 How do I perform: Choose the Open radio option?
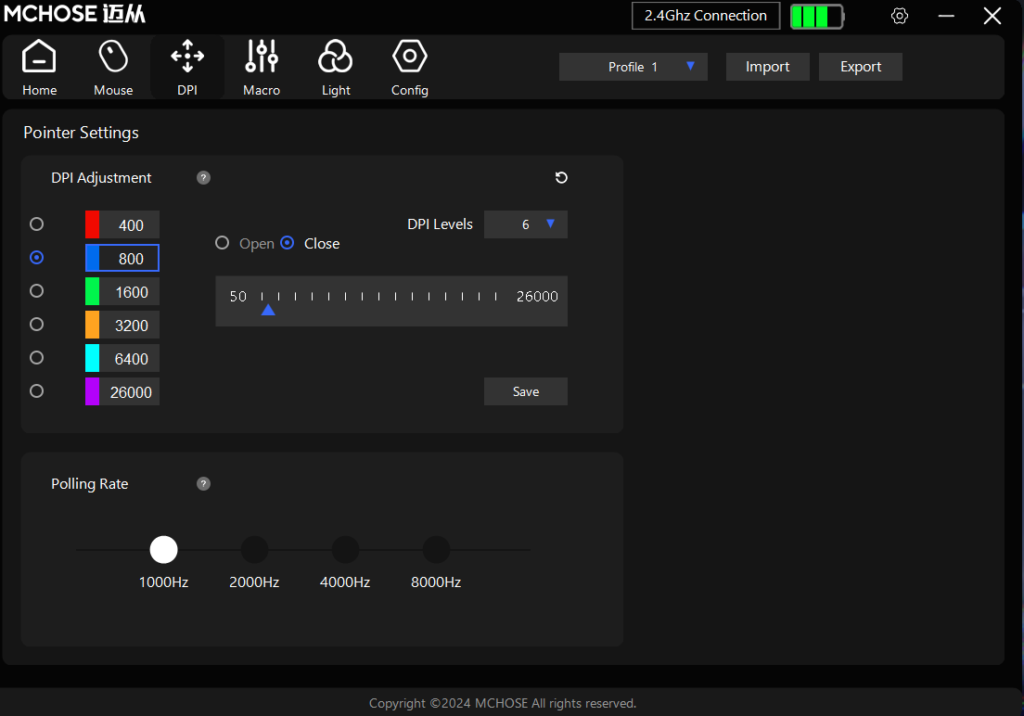point(223,243)
